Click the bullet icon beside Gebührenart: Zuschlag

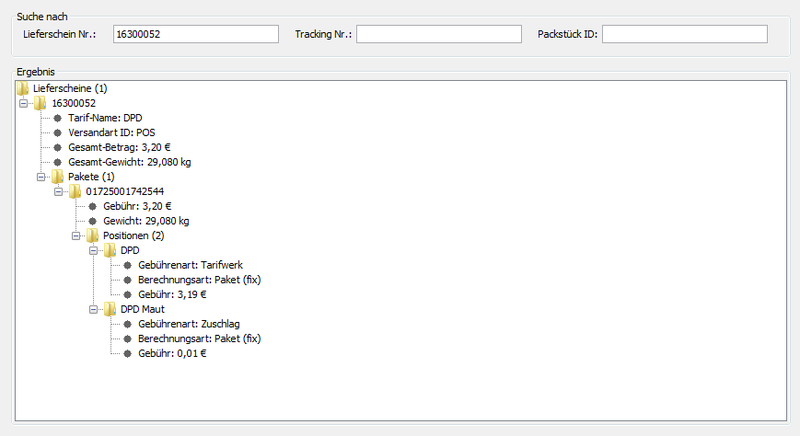(x=127, y=324)
